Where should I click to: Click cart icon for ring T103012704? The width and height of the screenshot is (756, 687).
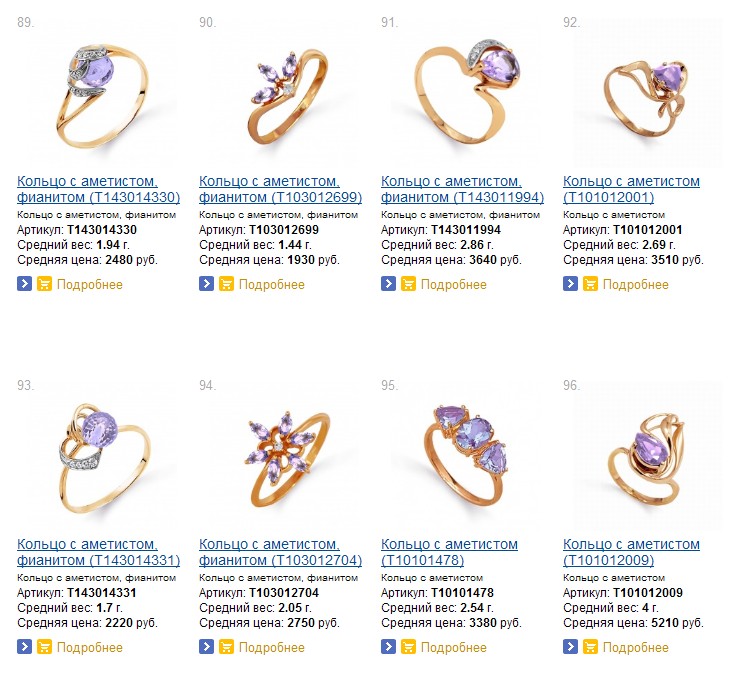coord(226,647)
